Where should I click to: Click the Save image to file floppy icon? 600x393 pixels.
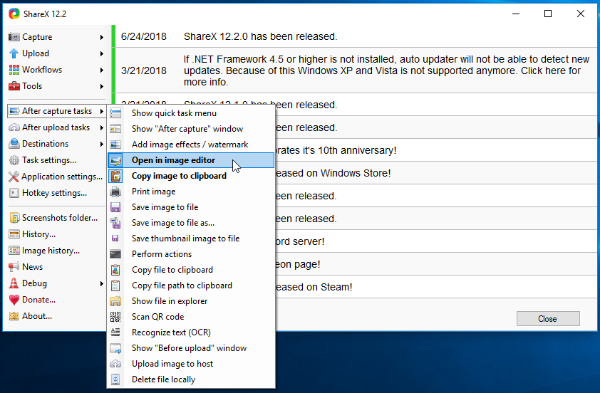pyautogui.click(x=116, y=207)
